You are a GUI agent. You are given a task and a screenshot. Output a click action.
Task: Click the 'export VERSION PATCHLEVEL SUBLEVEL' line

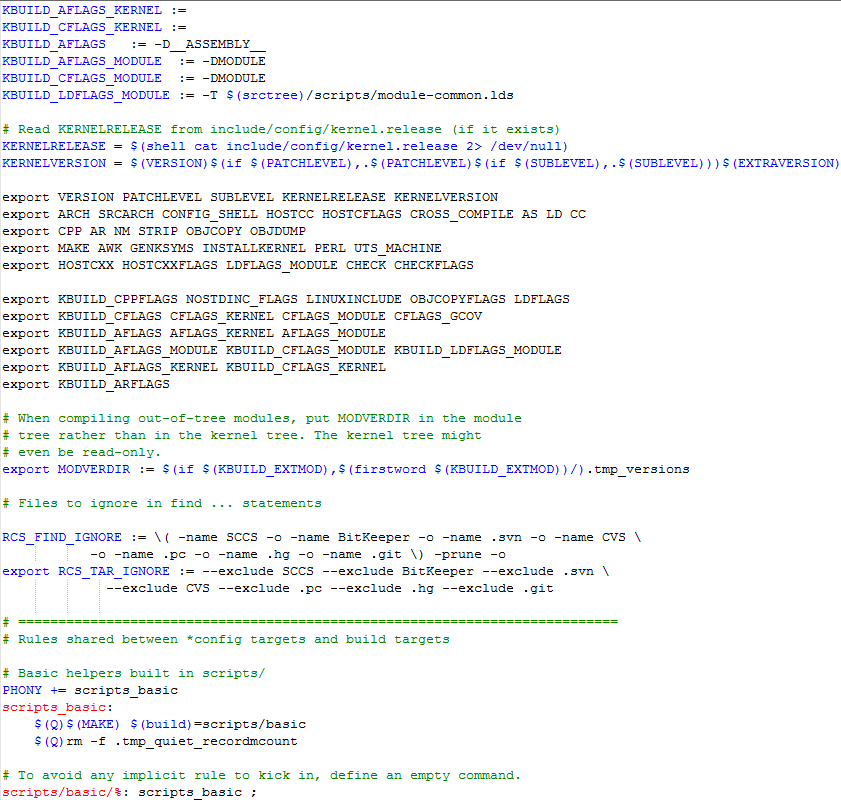(250, 197)
